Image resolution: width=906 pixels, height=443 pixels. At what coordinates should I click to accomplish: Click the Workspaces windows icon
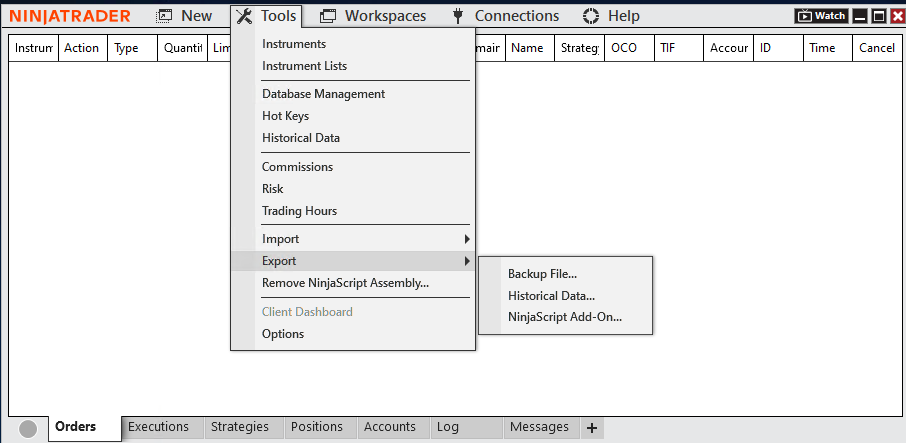tap(327, 16)
